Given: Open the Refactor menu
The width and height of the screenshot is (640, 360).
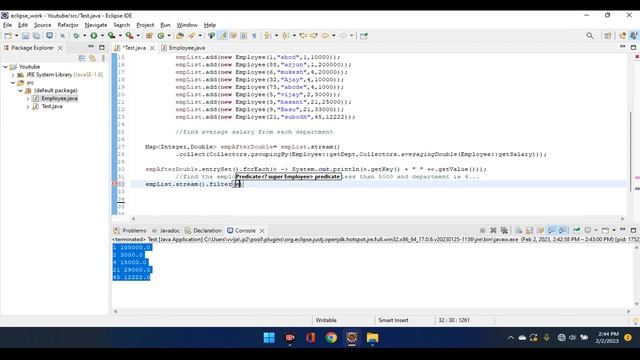Looking at the screenshot, I should (68, 25).
